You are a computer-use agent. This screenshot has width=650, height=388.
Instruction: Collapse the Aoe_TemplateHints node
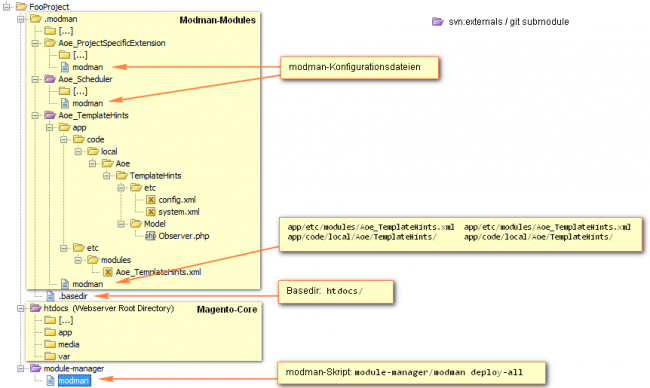click(35, 115)
